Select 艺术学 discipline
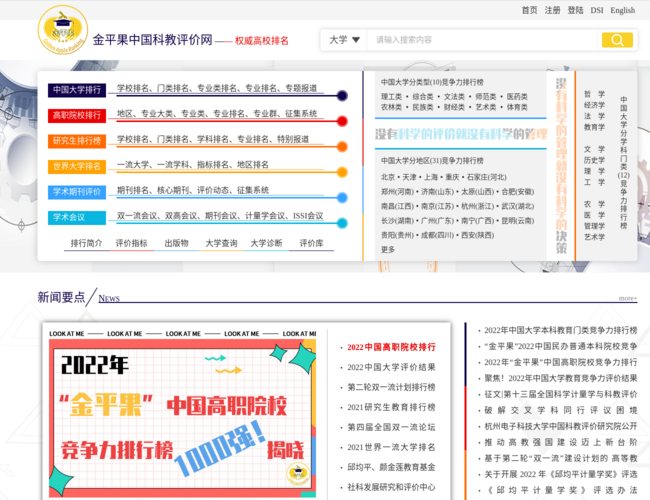The width and height of the screenshot is (650, 500). click(x=594, y=237)
